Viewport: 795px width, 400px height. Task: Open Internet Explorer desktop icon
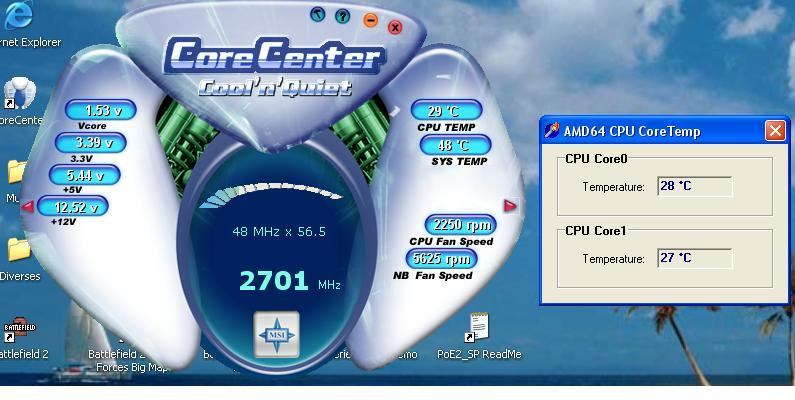coord(20,24)
